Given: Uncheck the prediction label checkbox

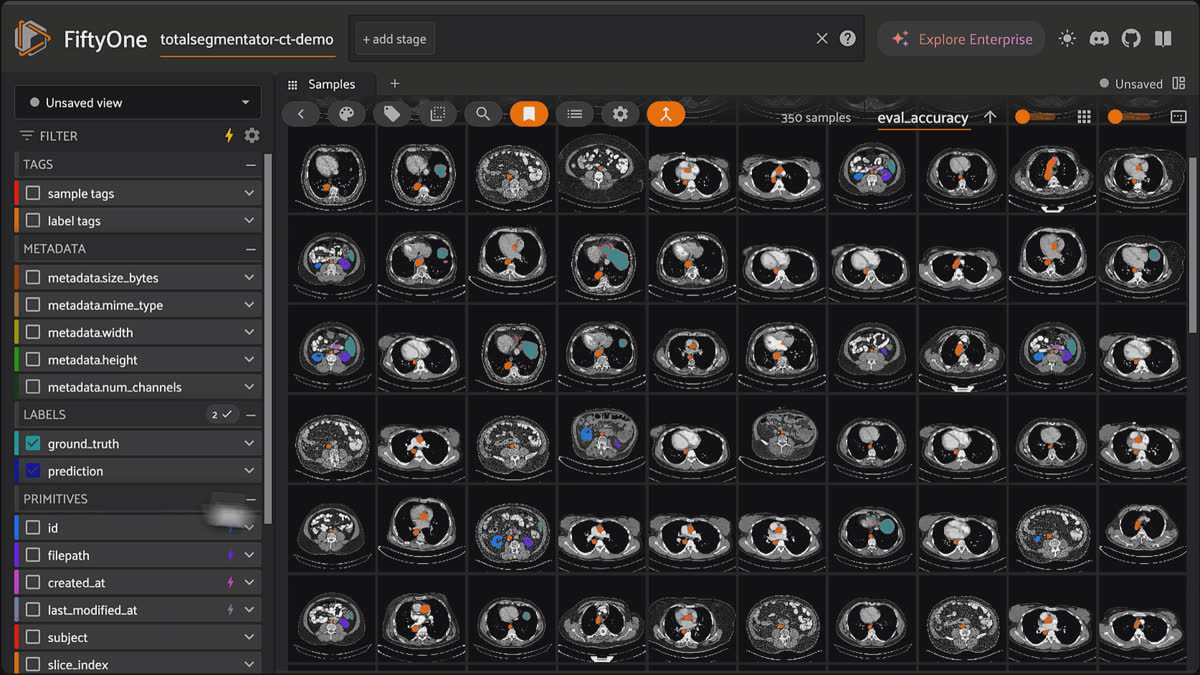Looking at the screenshot, I should [x=33, y=471].
